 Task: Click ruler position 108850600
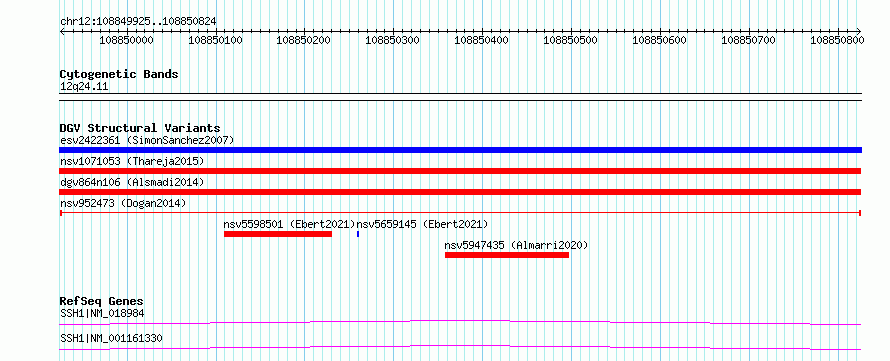[x=660, y=40]
